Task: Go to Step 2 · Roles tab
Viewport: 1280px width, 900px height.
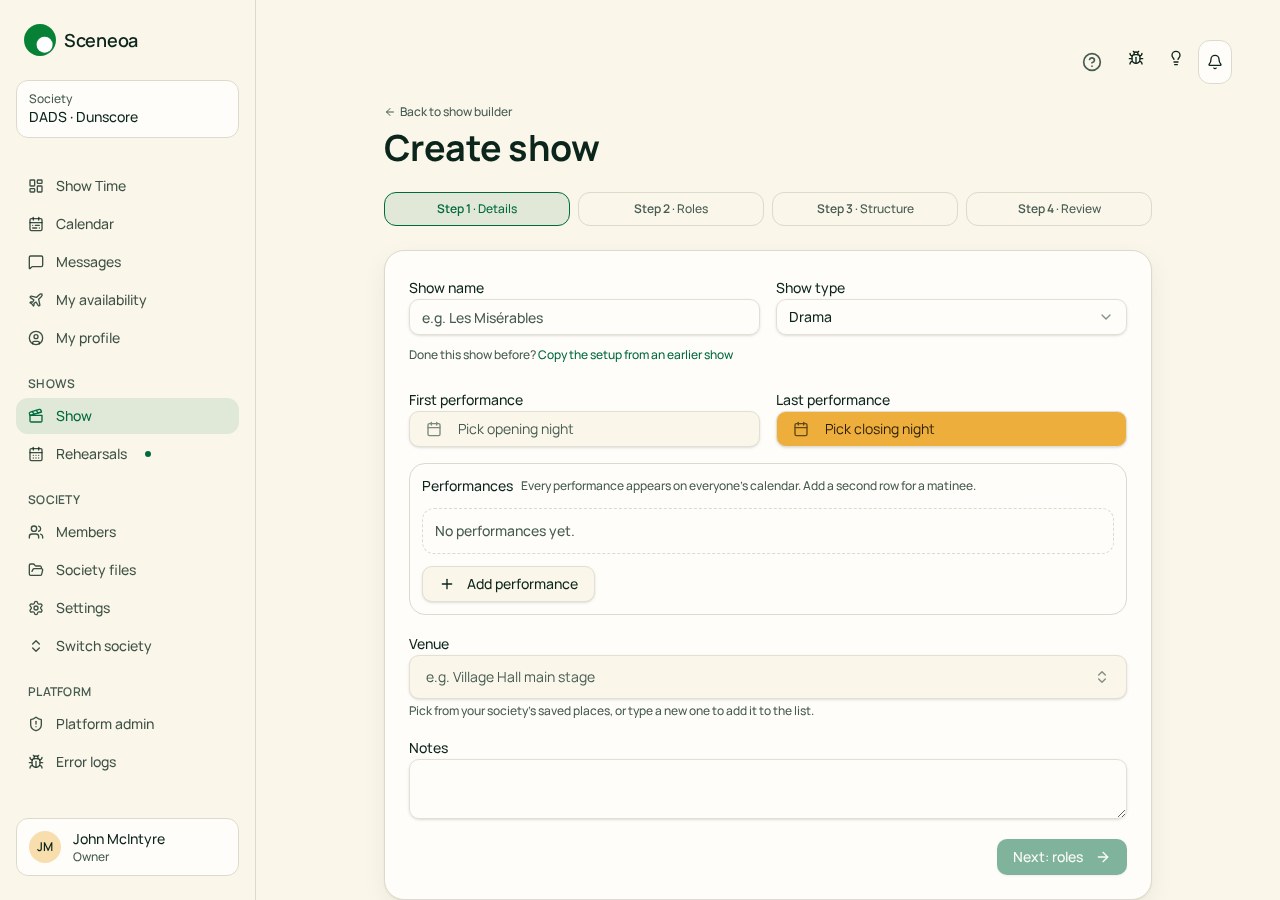Action: [x=671, y=209]
